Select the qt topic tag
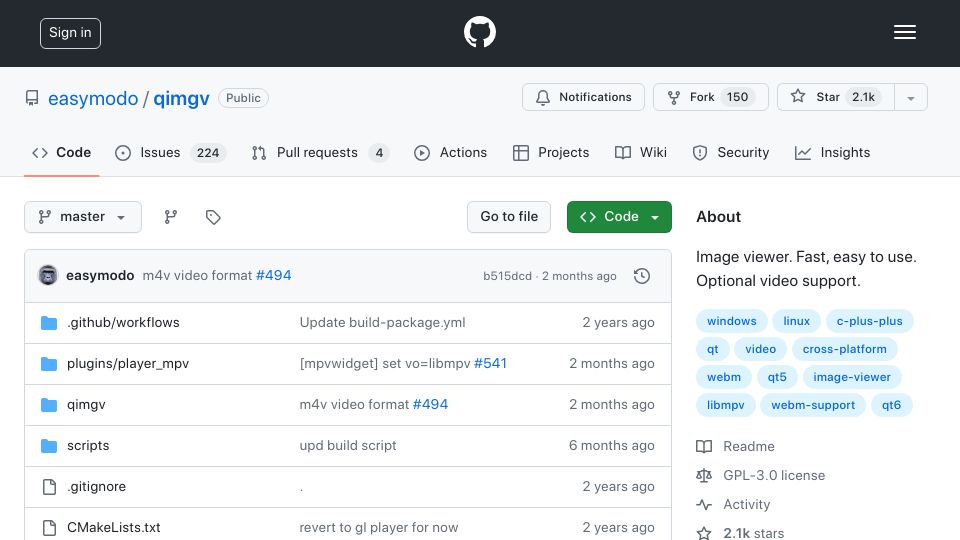 [x=713, y=350]
